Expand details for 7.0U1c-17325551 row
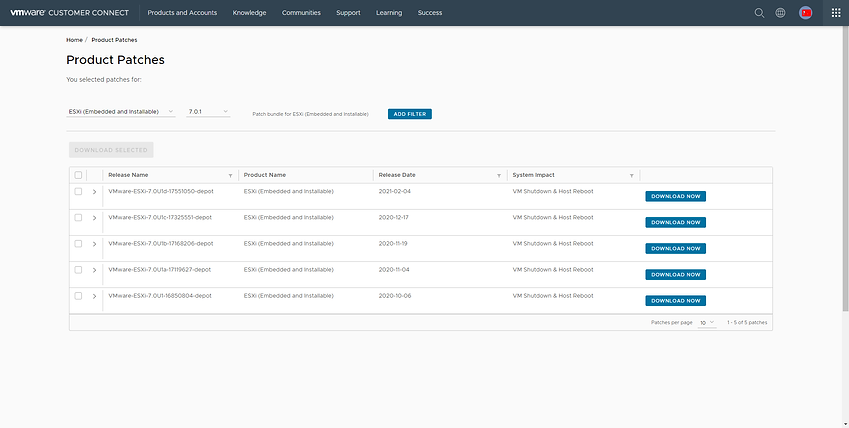The image size is (849, 428). (x=94, y=218)
